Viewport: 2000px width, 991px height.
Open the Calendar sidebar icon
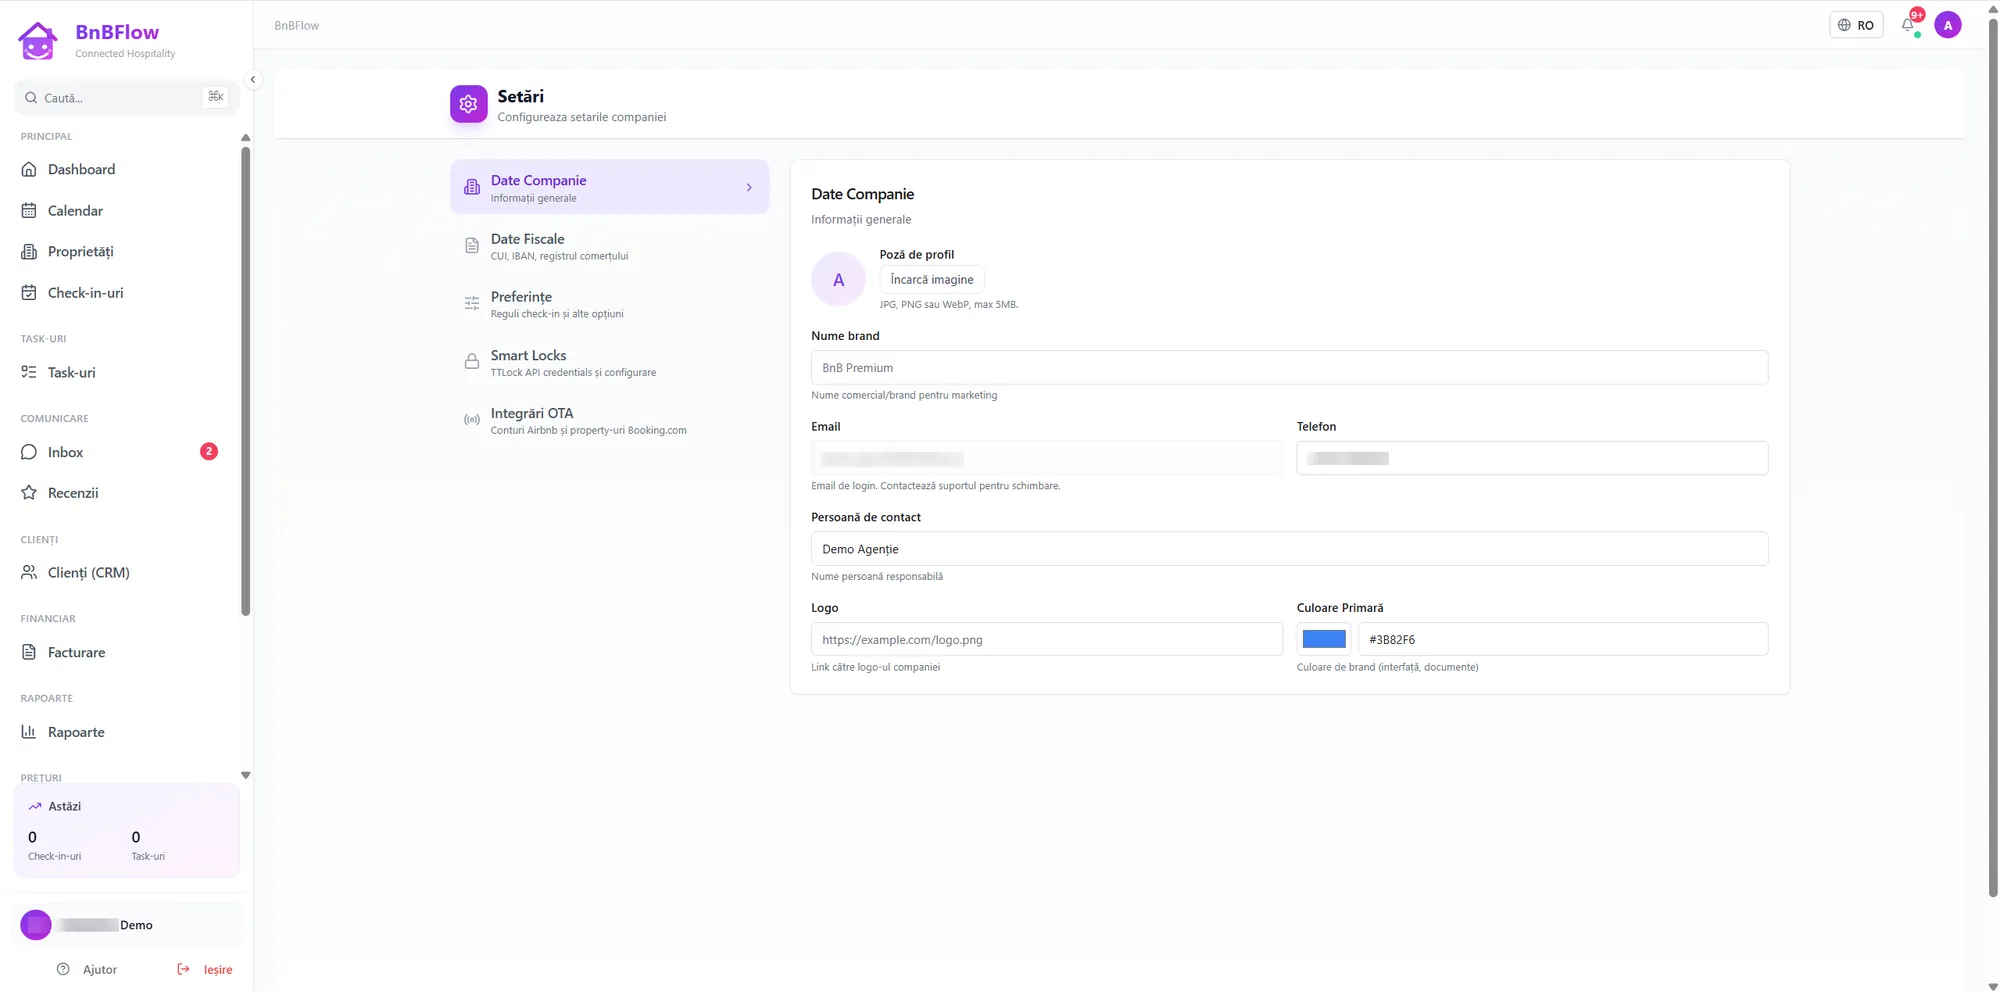click(29, 210)
